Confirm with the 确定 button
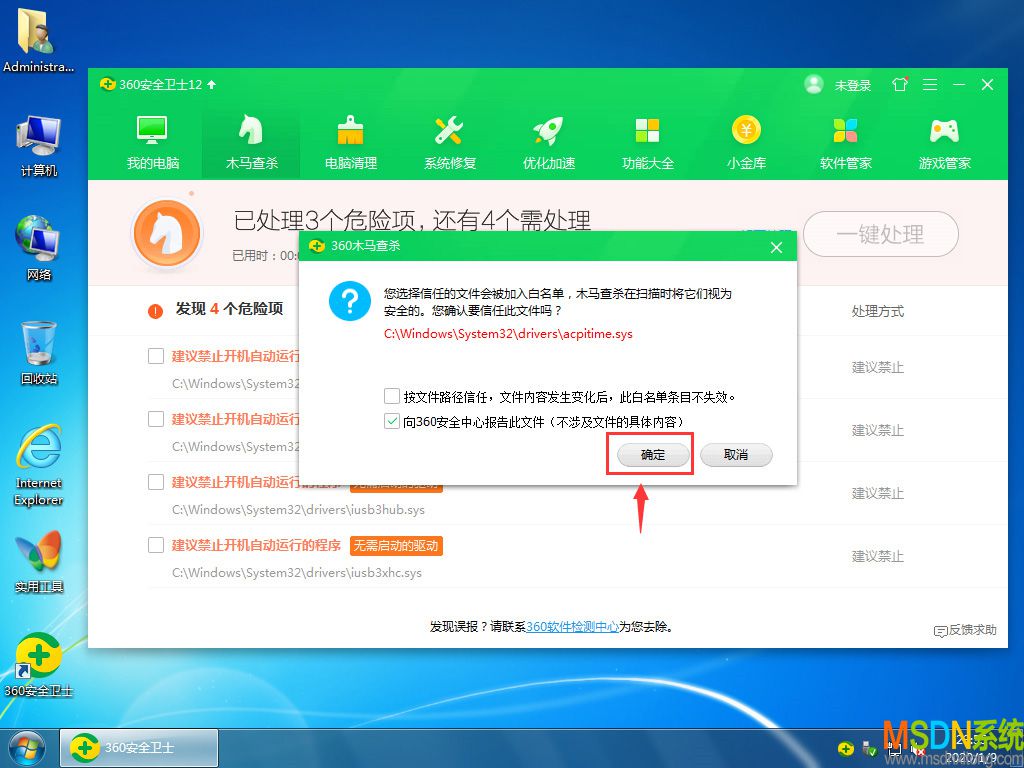 click(x=653, y=455)
